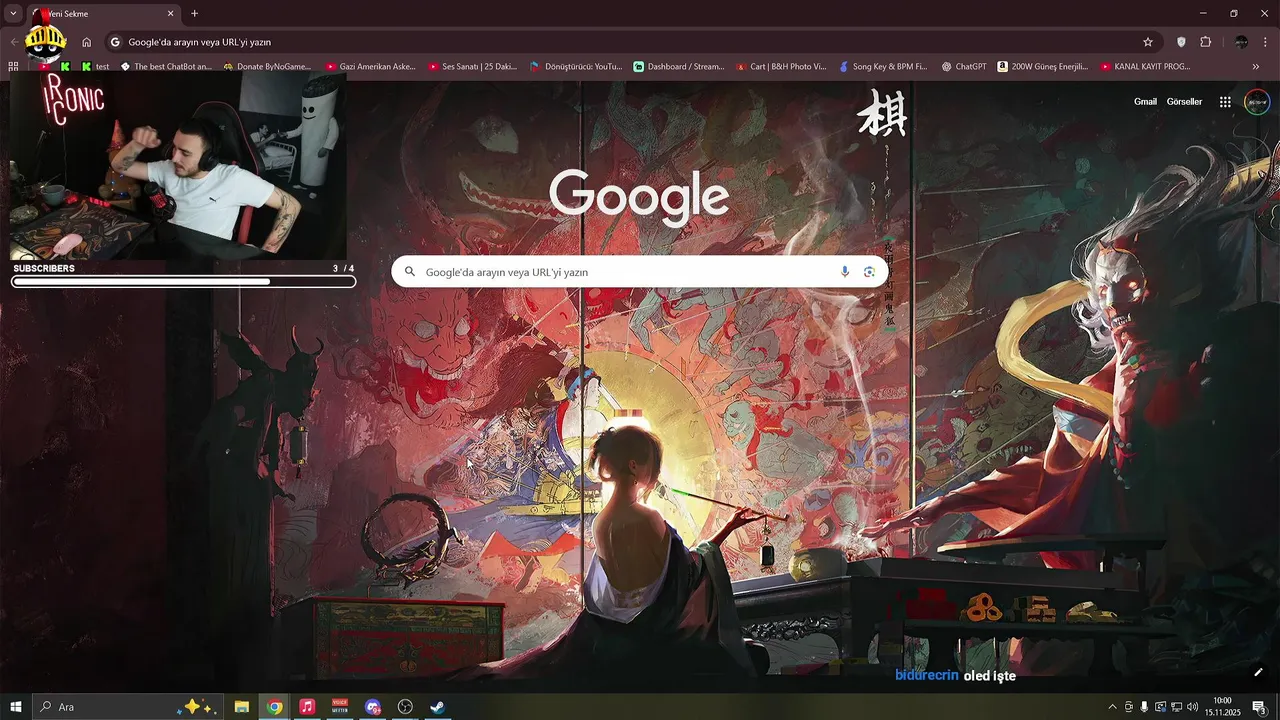Open the 'Ses Sanatı | 25 Daki...' bookmark
The width and height of the screenshot is (1280, 720).
click(x=473, y=67)
